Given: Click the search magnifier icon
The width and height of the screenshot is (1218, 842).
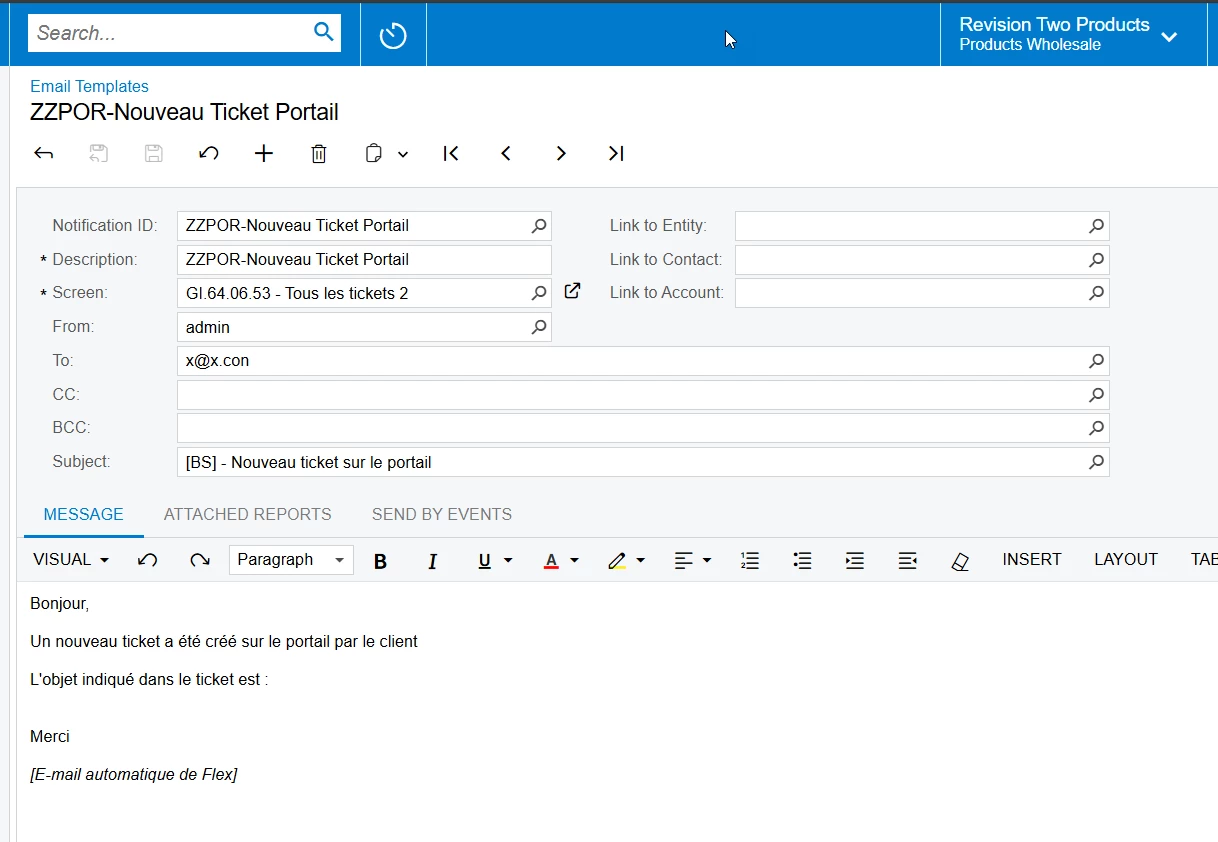Looking at the screenshot, I should click(323, 32).
